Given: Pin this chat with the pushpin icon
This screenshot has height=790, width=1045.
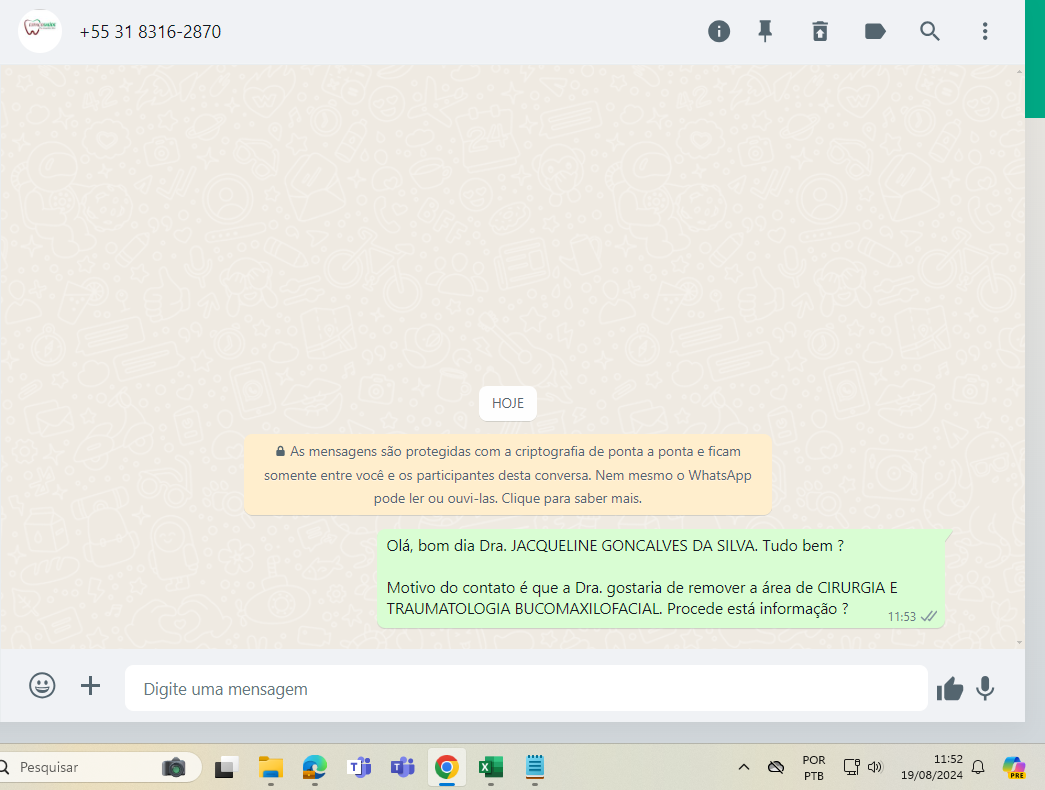Looking at the screenshot, I should 765,31.
